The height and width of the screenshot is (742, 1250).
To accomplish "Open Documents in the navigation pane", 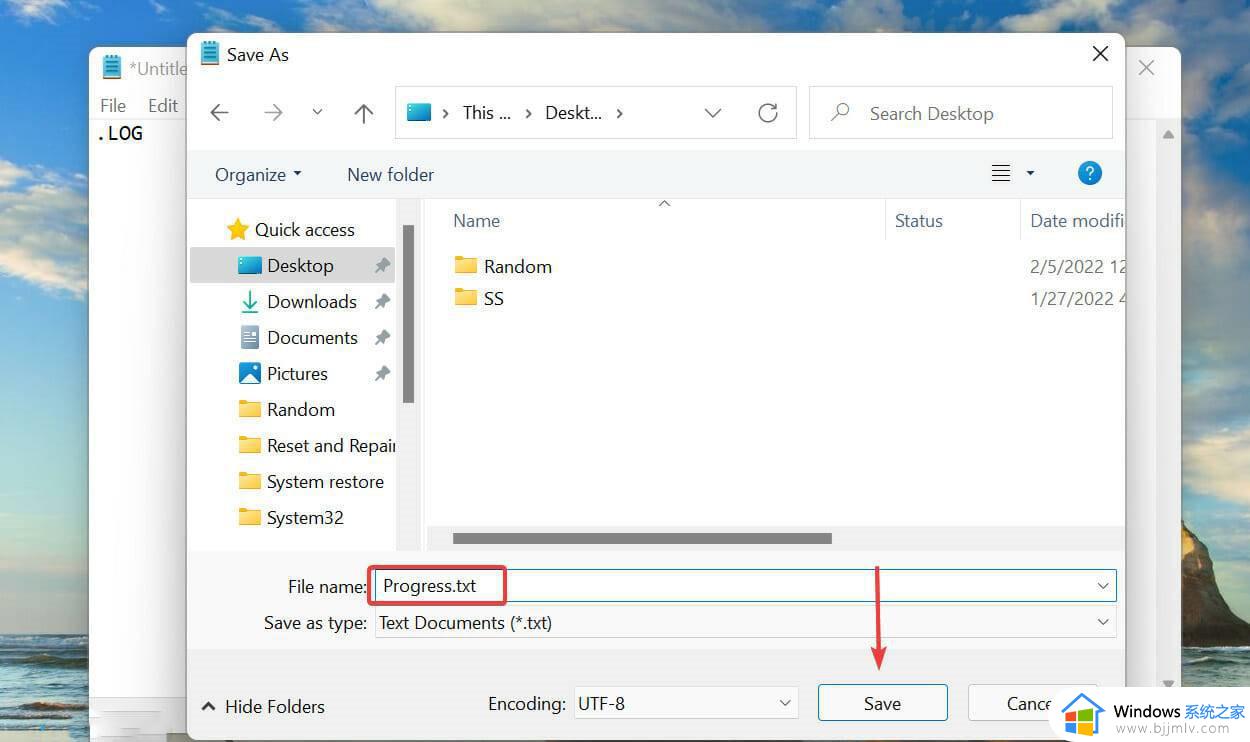I will (x=312, y=337).
